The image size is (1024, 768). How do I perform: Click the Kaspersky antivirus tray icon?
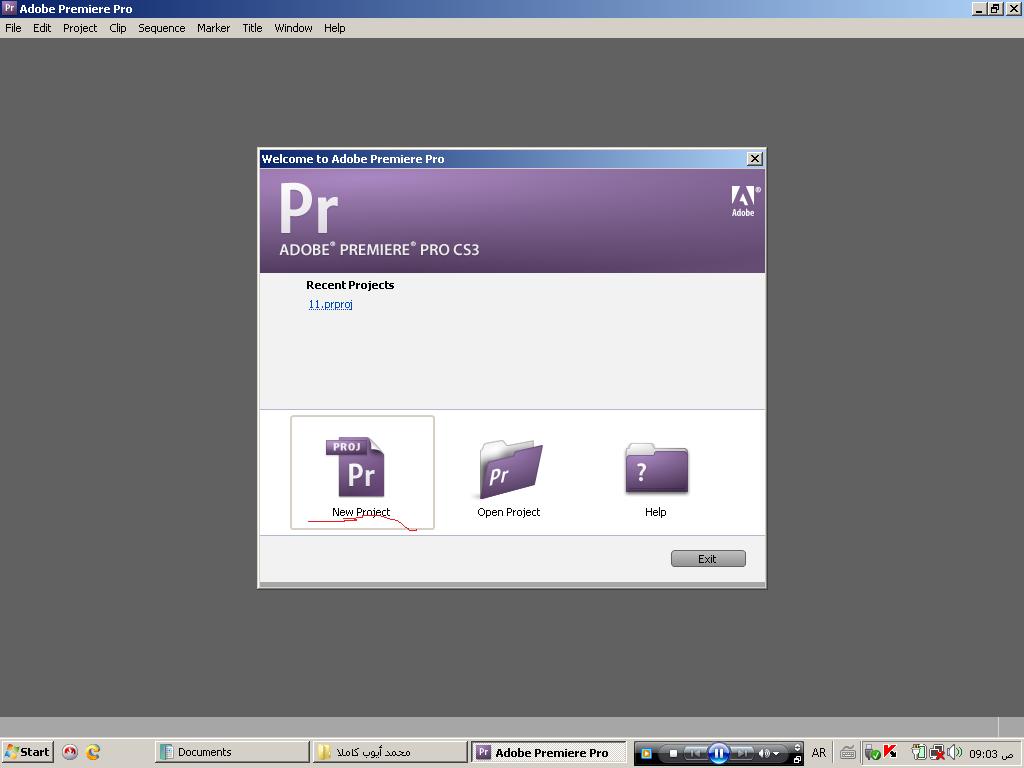[889, 752]
